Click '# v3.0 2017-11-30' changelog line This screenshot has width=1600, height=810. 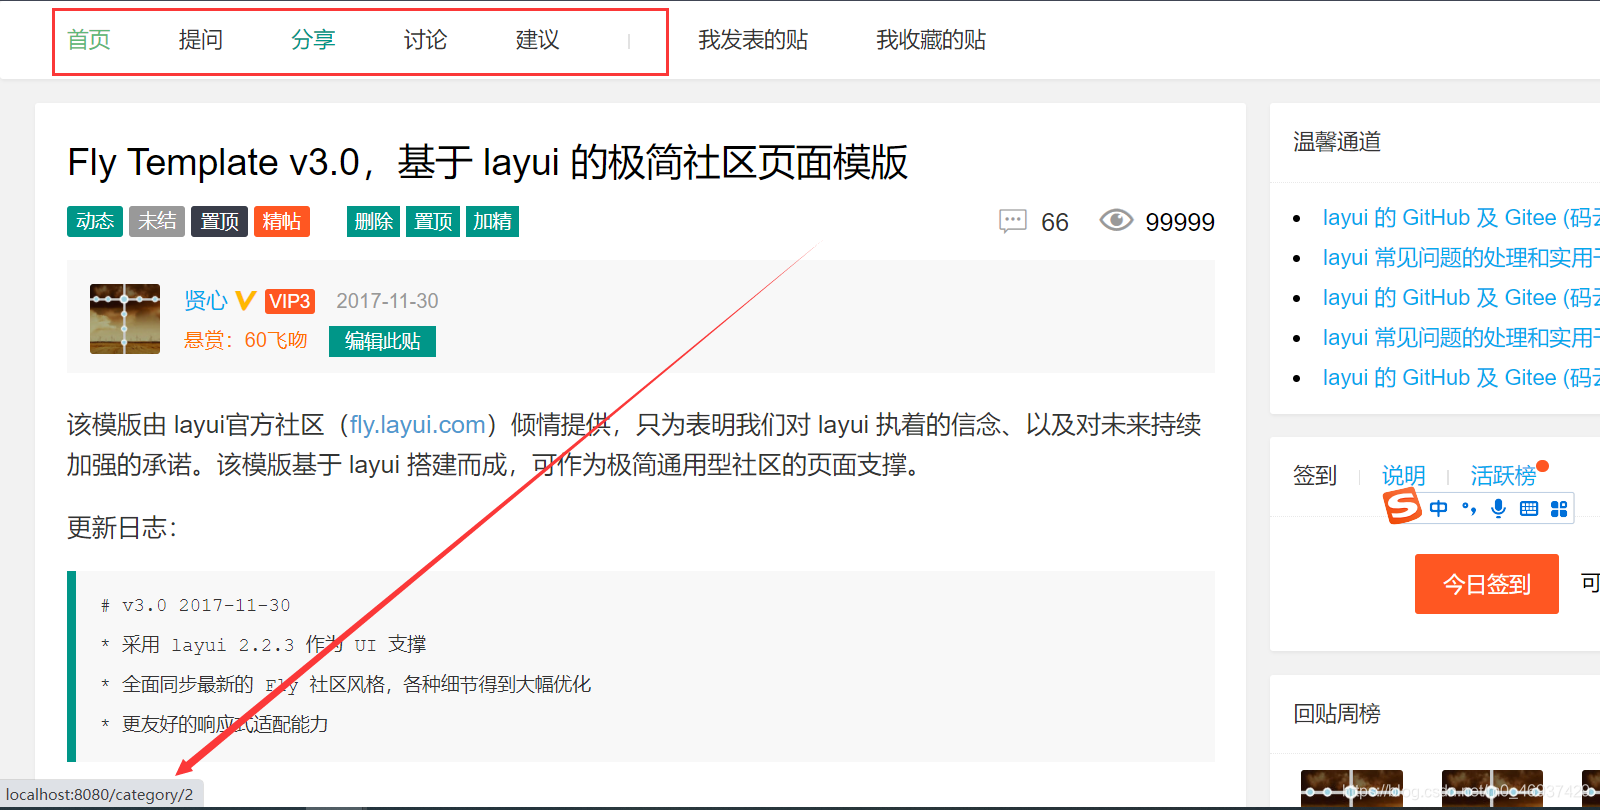point(196,605)
